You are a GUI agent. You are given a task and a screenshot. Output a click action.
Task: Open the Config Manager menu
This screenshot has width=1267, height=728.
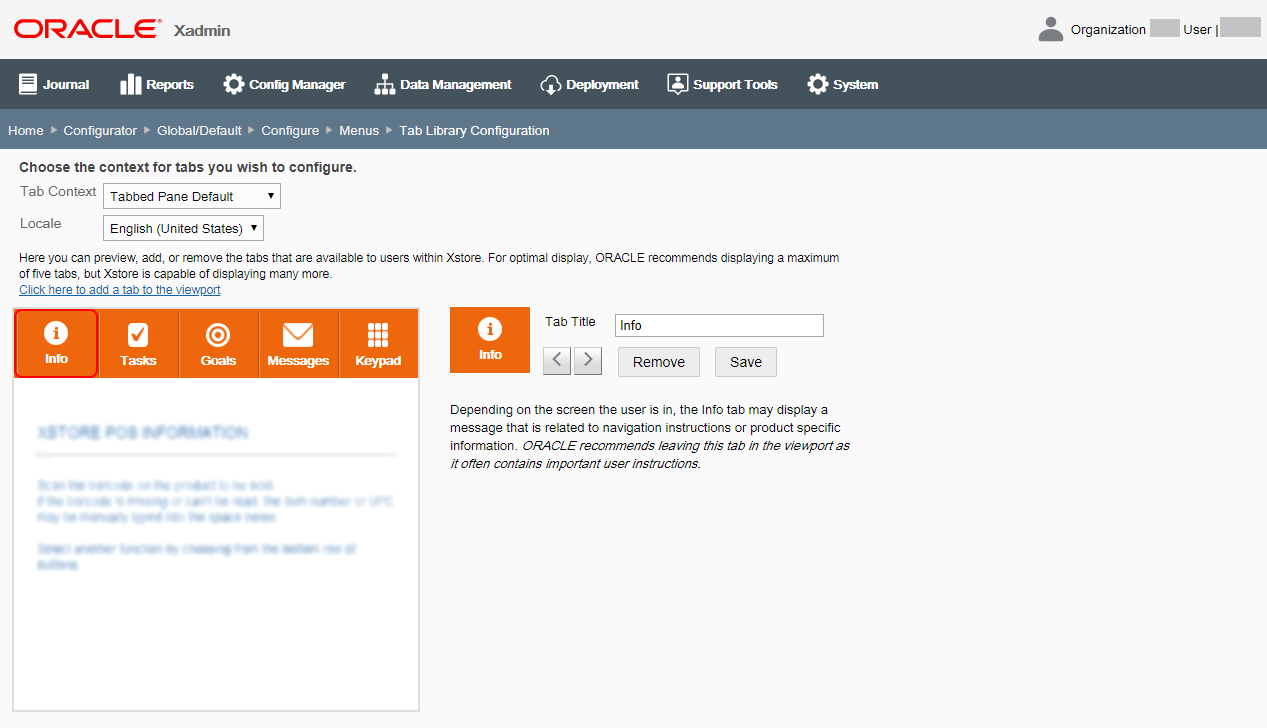[284, 84]
